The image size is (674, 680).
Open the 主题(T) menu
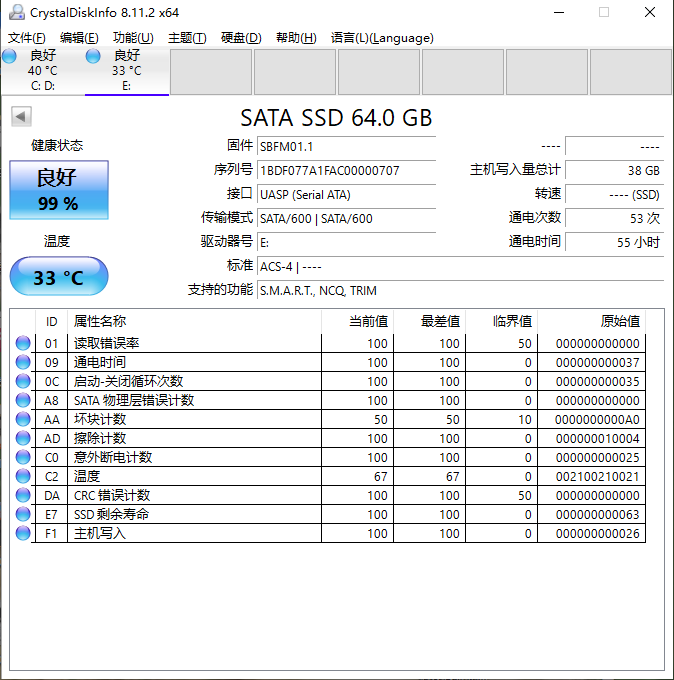187,38
